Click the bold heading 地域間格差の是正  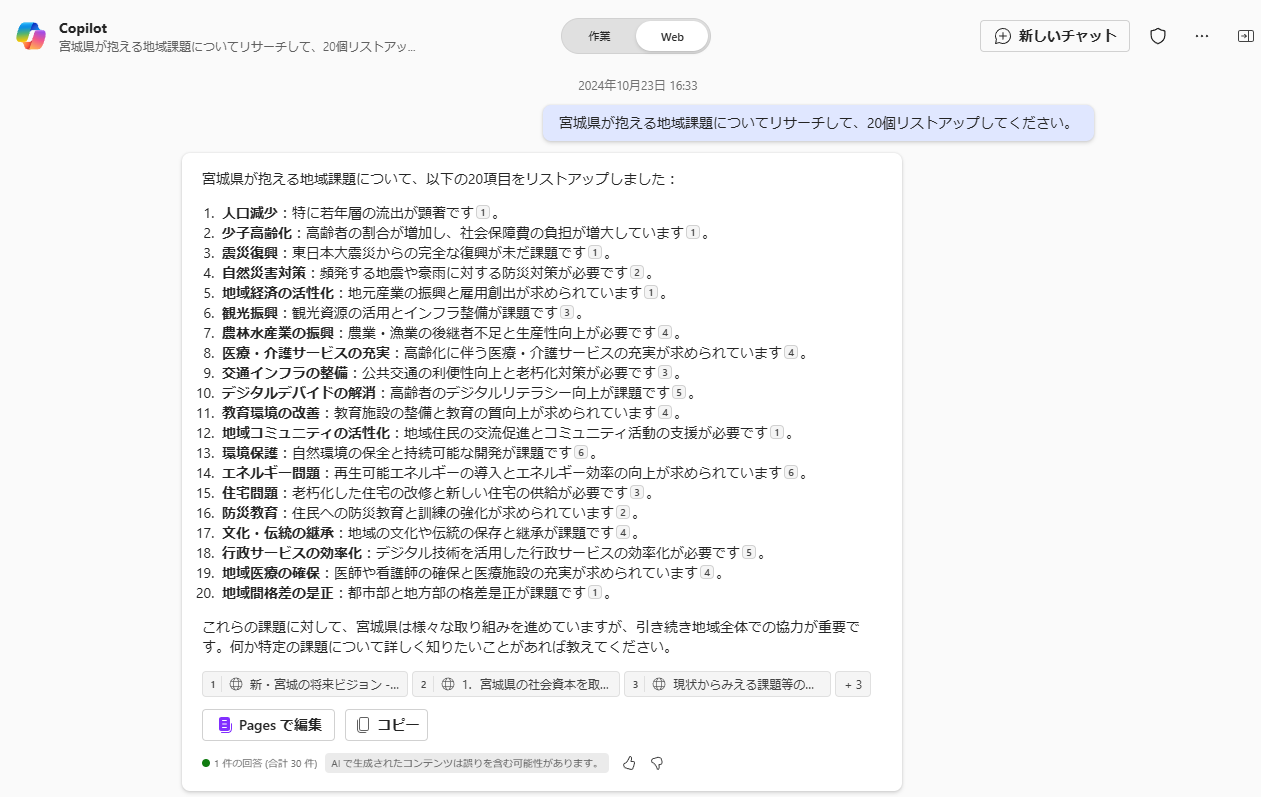tap(277, 592)
